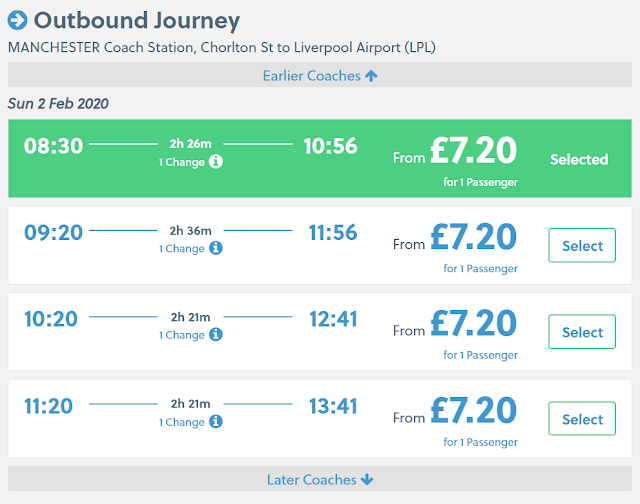Show Earlier Coaches
Image resolution: width=640 pixels, height=504 pixels.
(x=312, y=76)
